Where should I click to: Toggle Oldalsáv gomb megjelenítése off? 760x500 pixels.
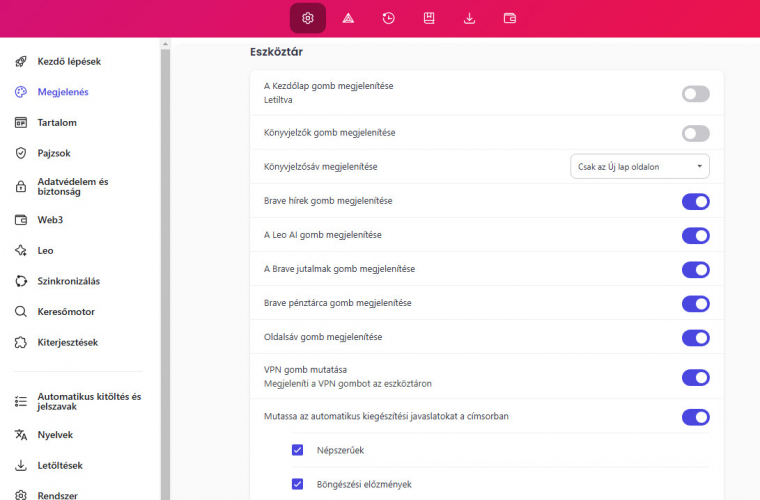(696, 338)
